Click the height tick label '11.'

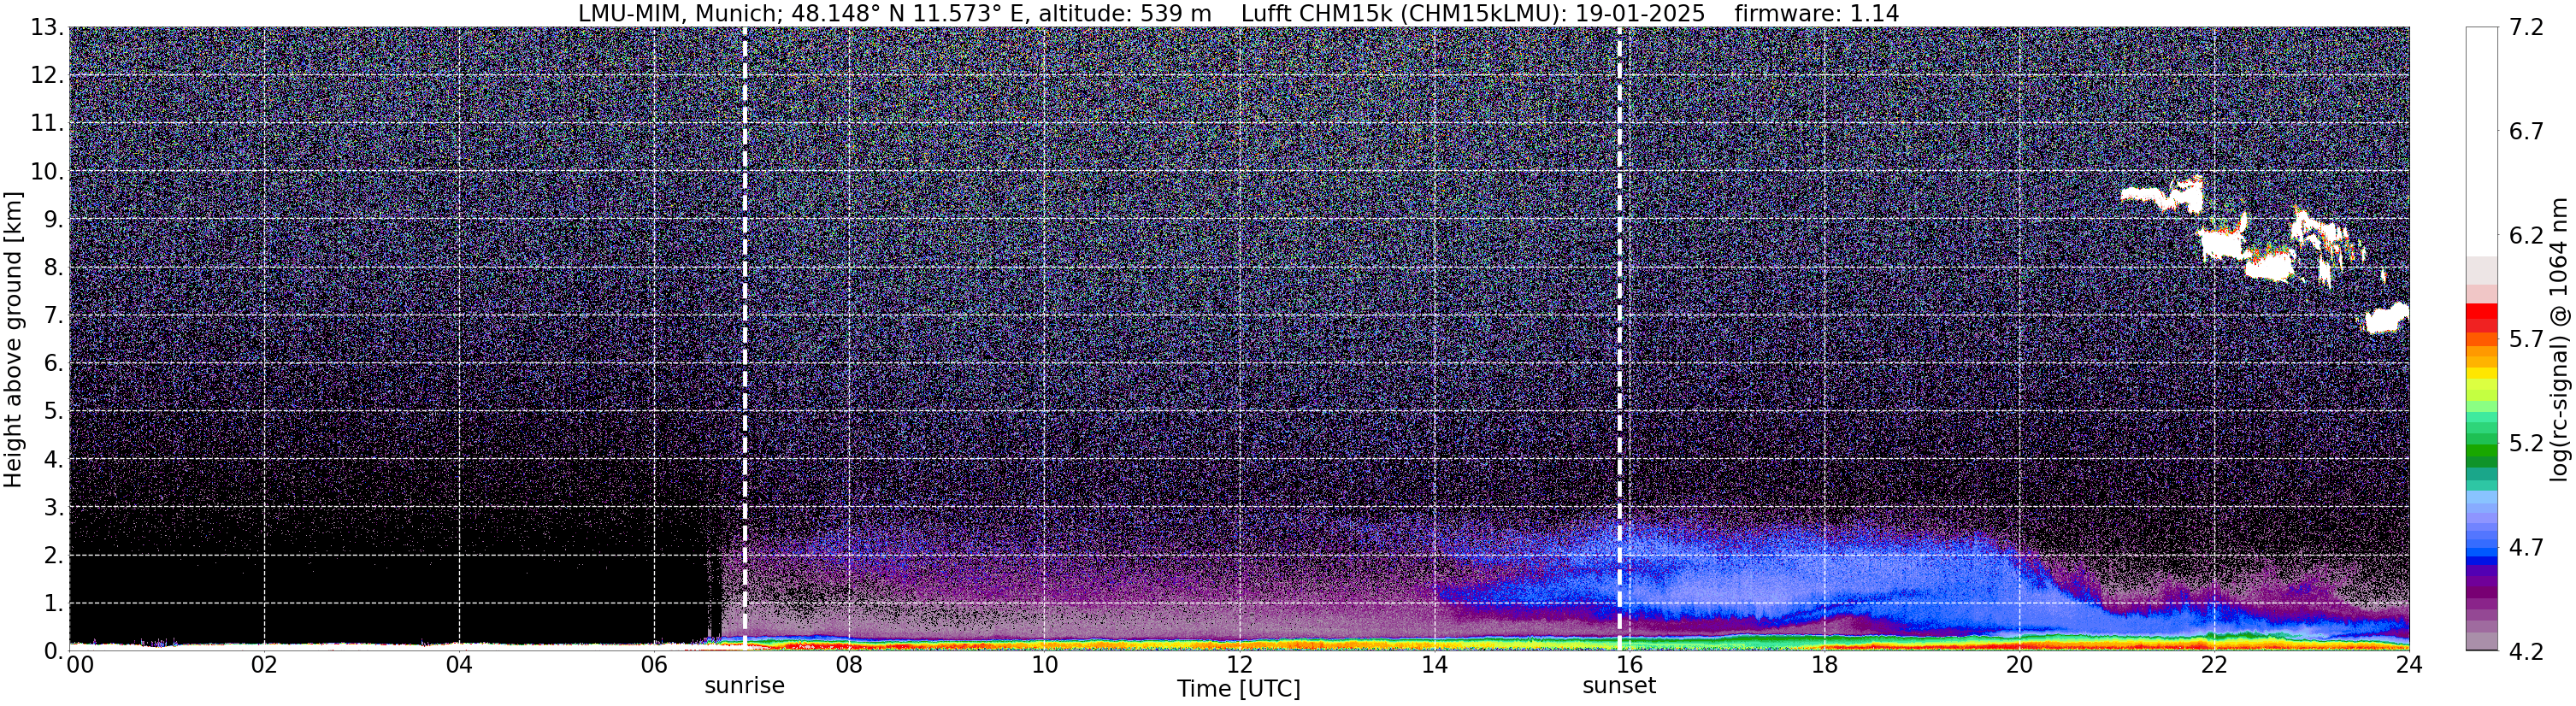(47, 124)
